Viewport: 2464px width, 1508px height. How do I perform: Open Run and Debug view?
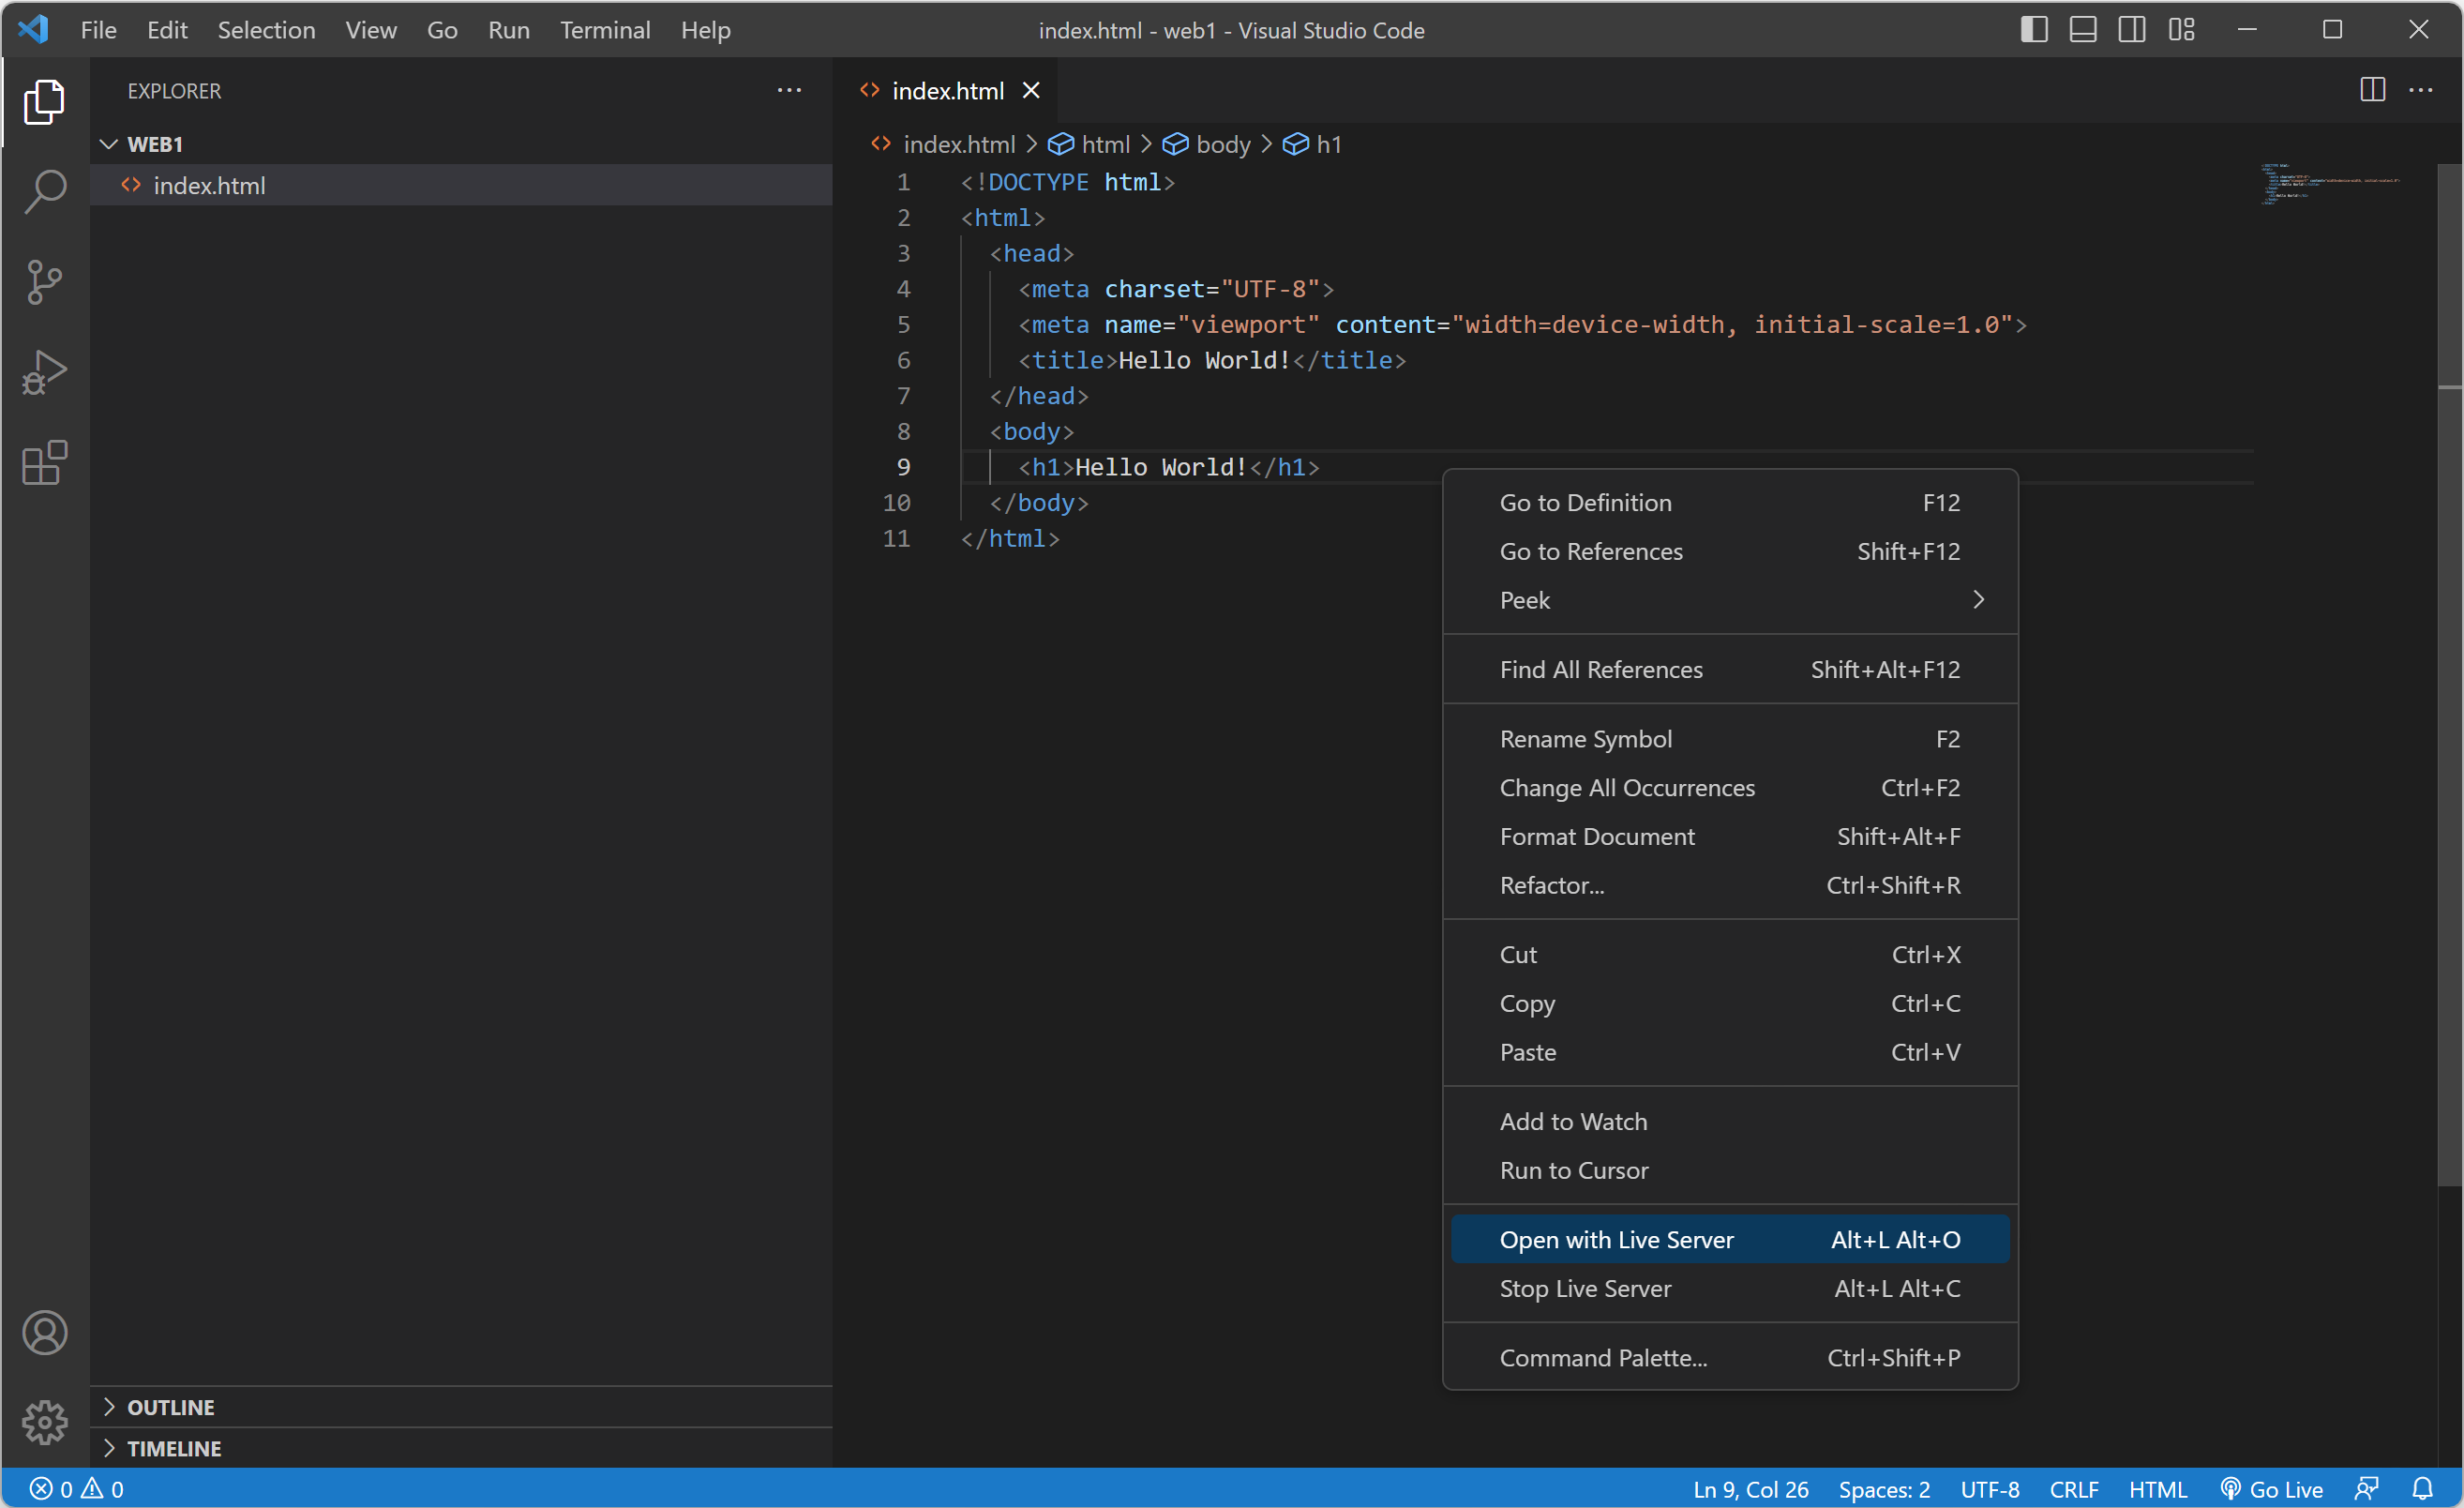pos(45,372)
